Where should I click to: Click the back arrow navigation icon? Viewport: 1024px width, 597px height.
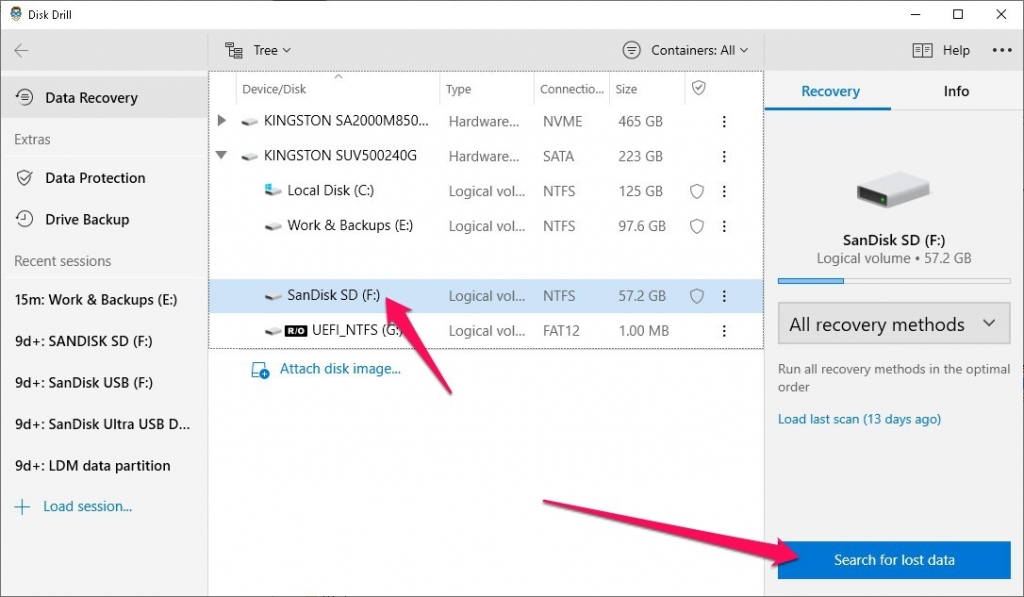pos(22,50)
